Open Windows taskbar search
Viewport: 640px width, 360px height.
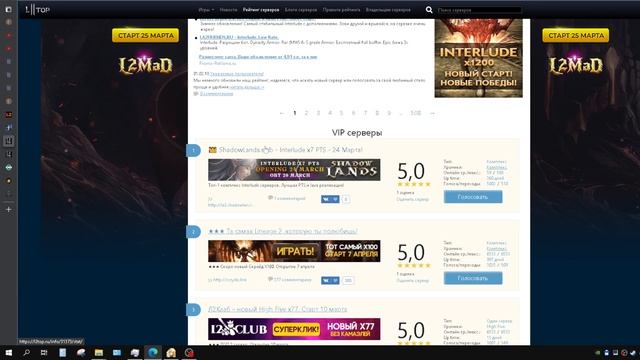[x=27, y=353]
